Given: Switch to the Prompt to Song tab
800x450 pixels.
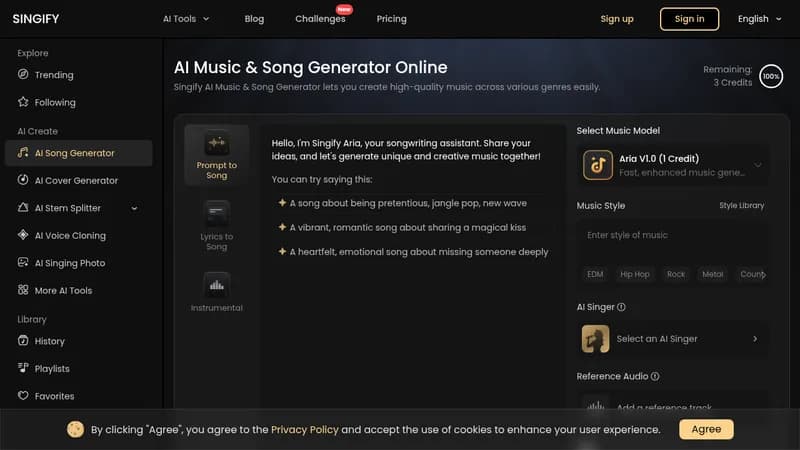Looking at the screenshot, I should [x=217, y=155].
